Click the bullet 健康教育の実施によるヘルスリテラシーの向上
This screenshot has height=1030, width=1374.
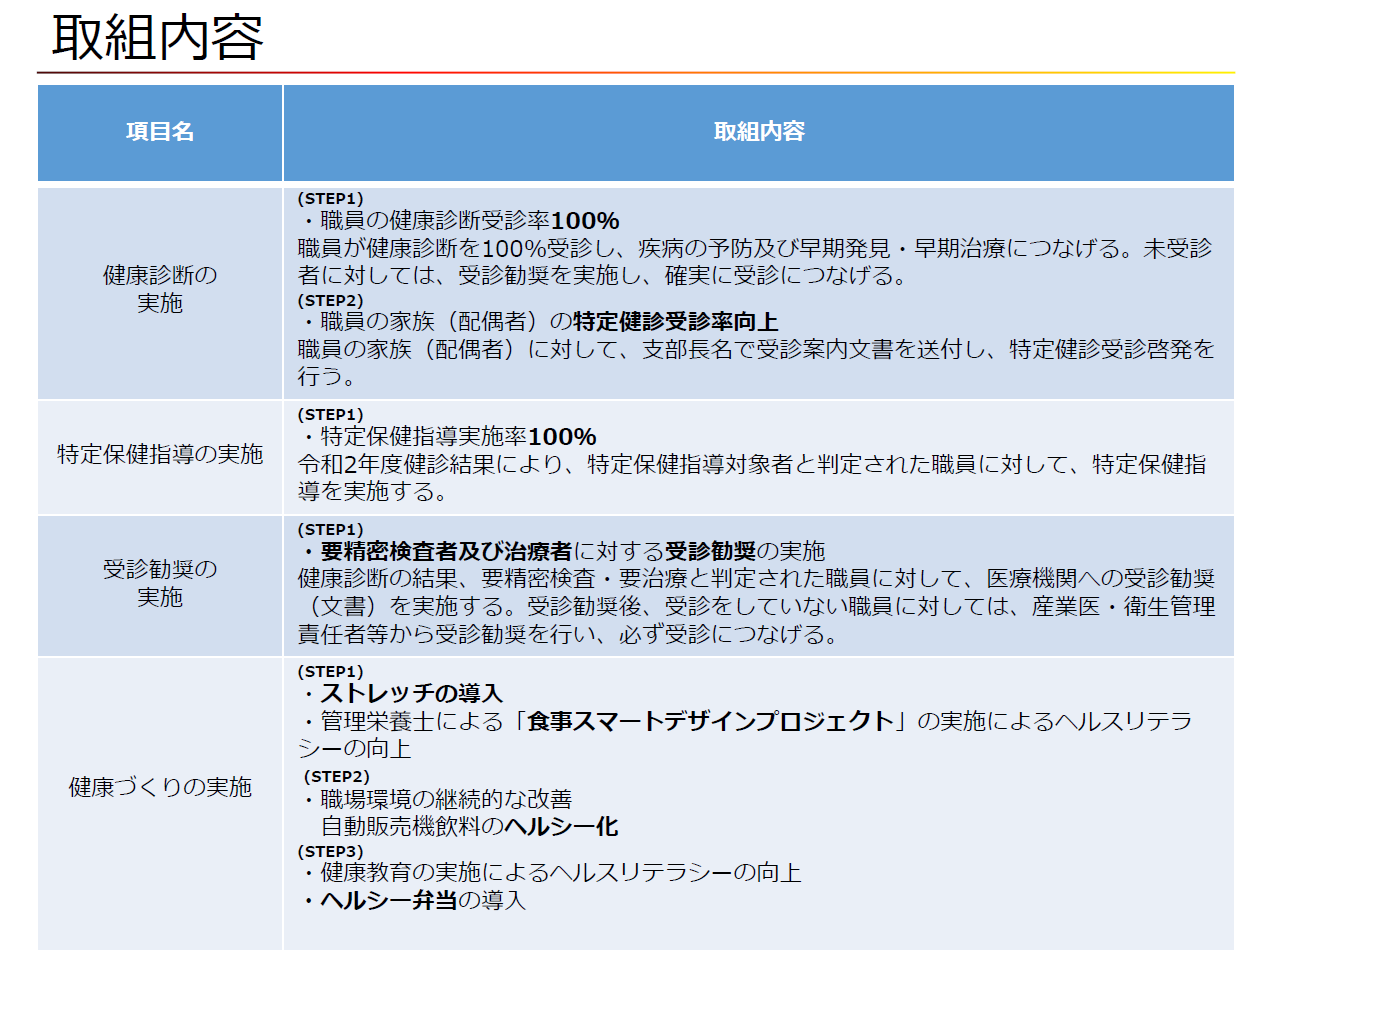tap(551, 872)
